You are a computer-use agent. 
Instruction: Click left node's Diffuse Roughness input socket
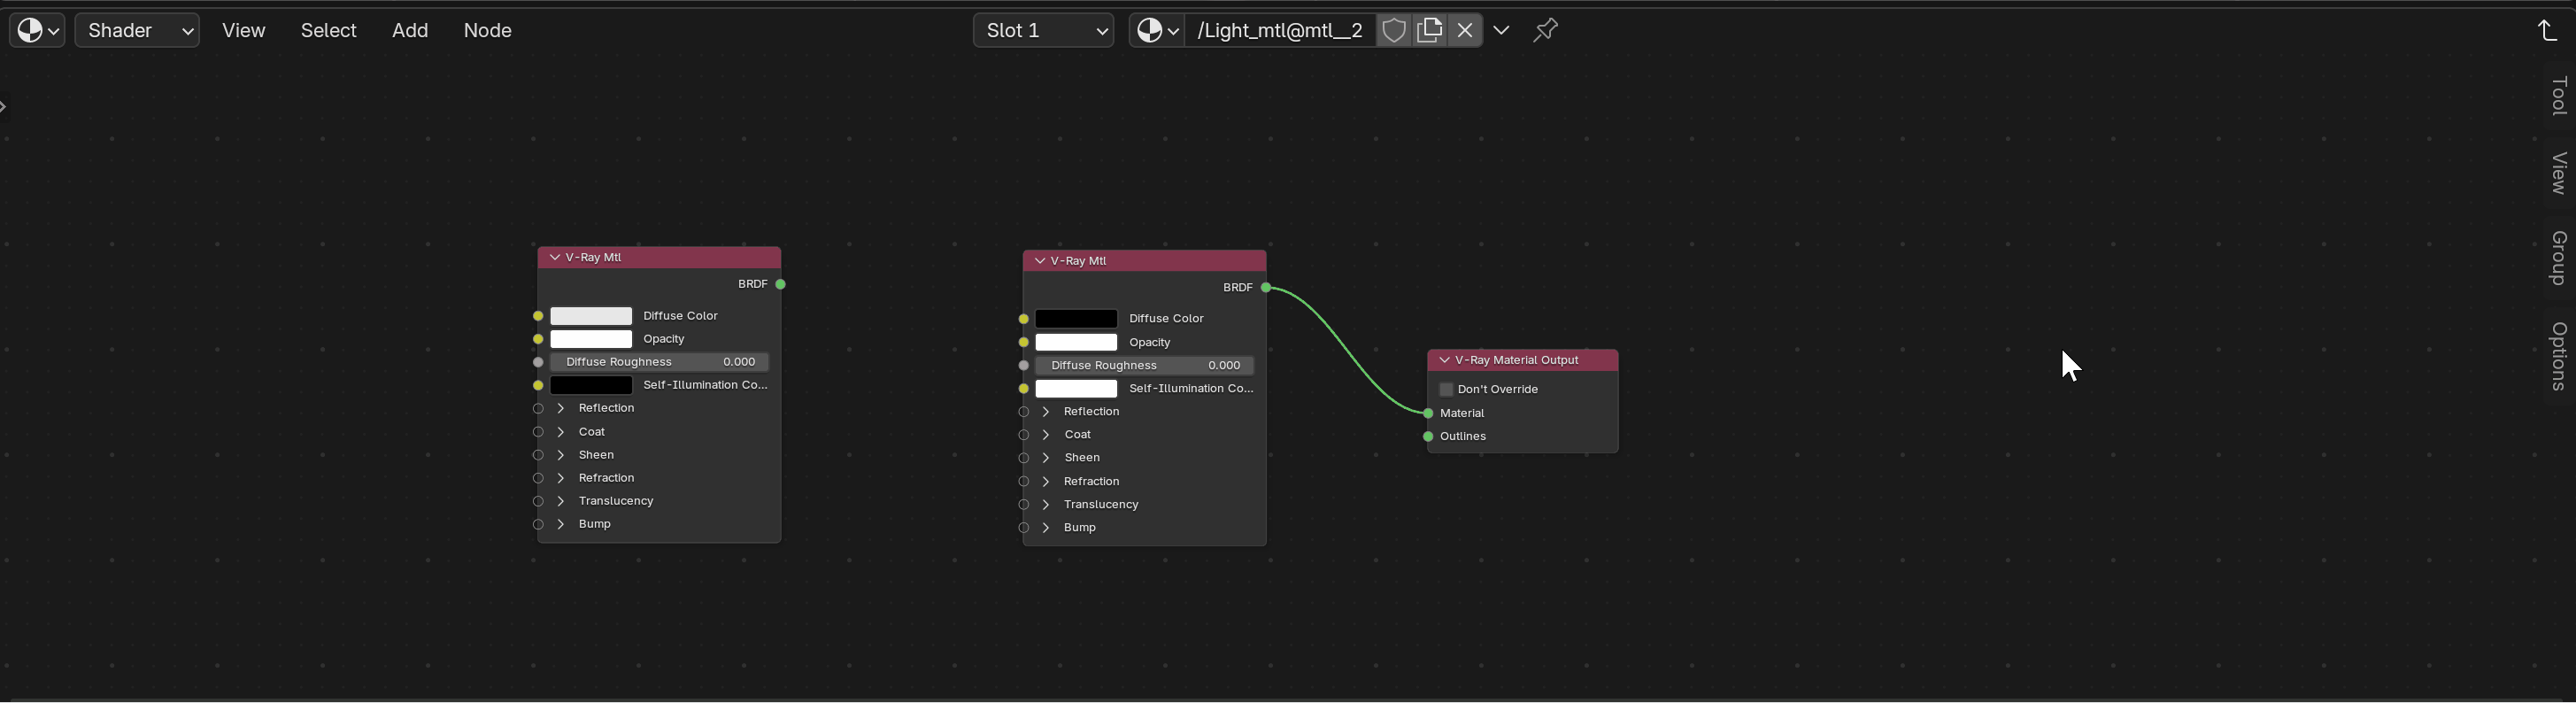click(538, 362)
